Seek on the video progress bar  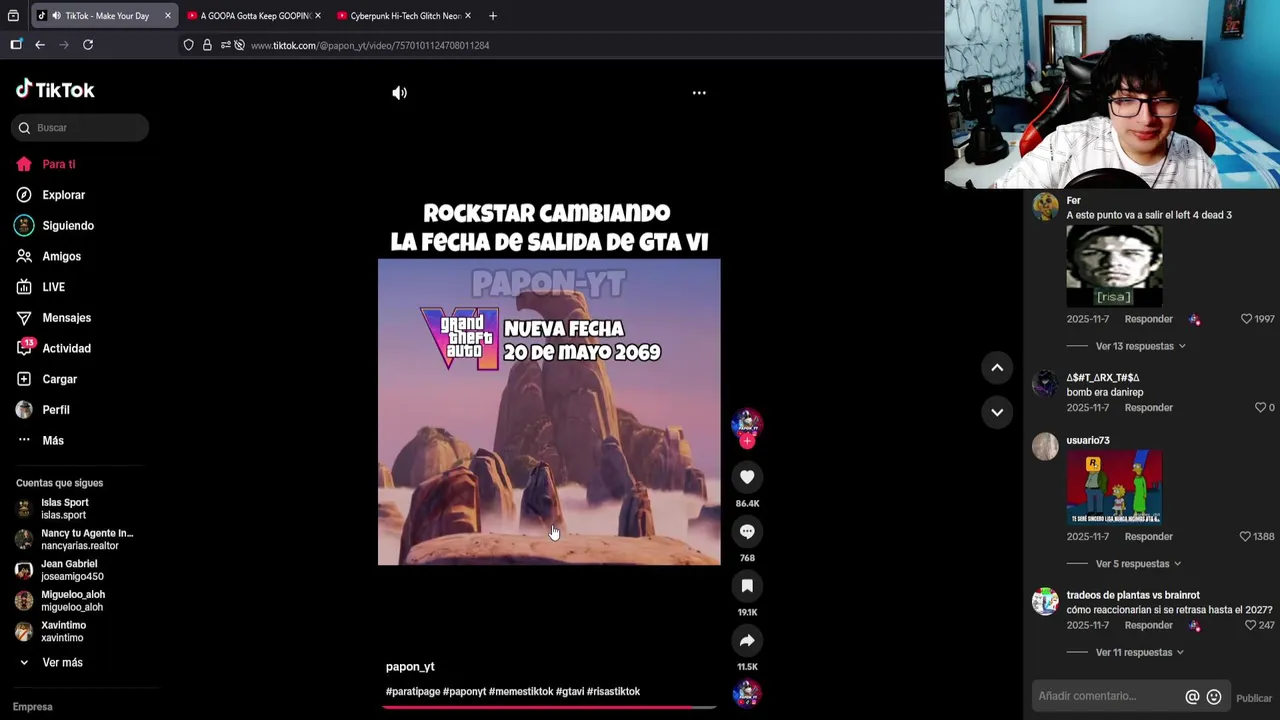pyautogui.click(x=549, y=707)
